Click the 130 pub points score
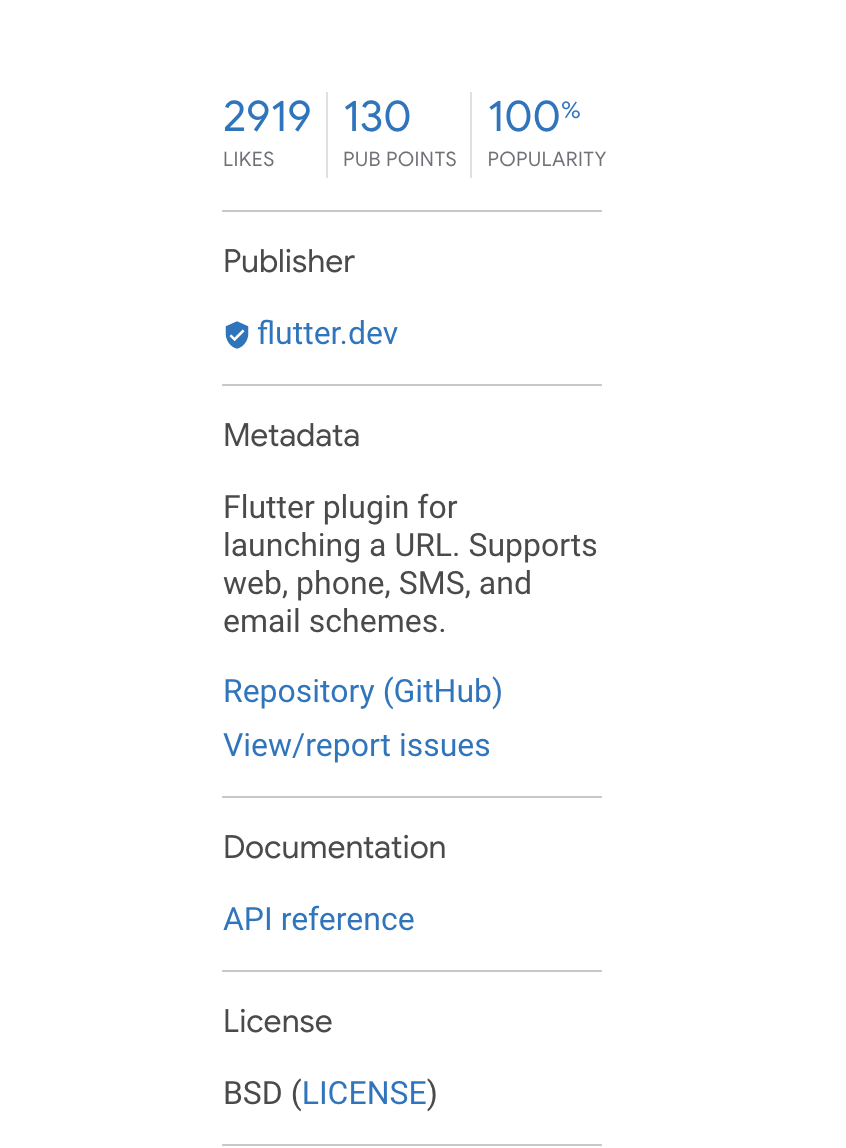Image resolution: width=846 pixels, height=1148 pixels. point(376,116)
